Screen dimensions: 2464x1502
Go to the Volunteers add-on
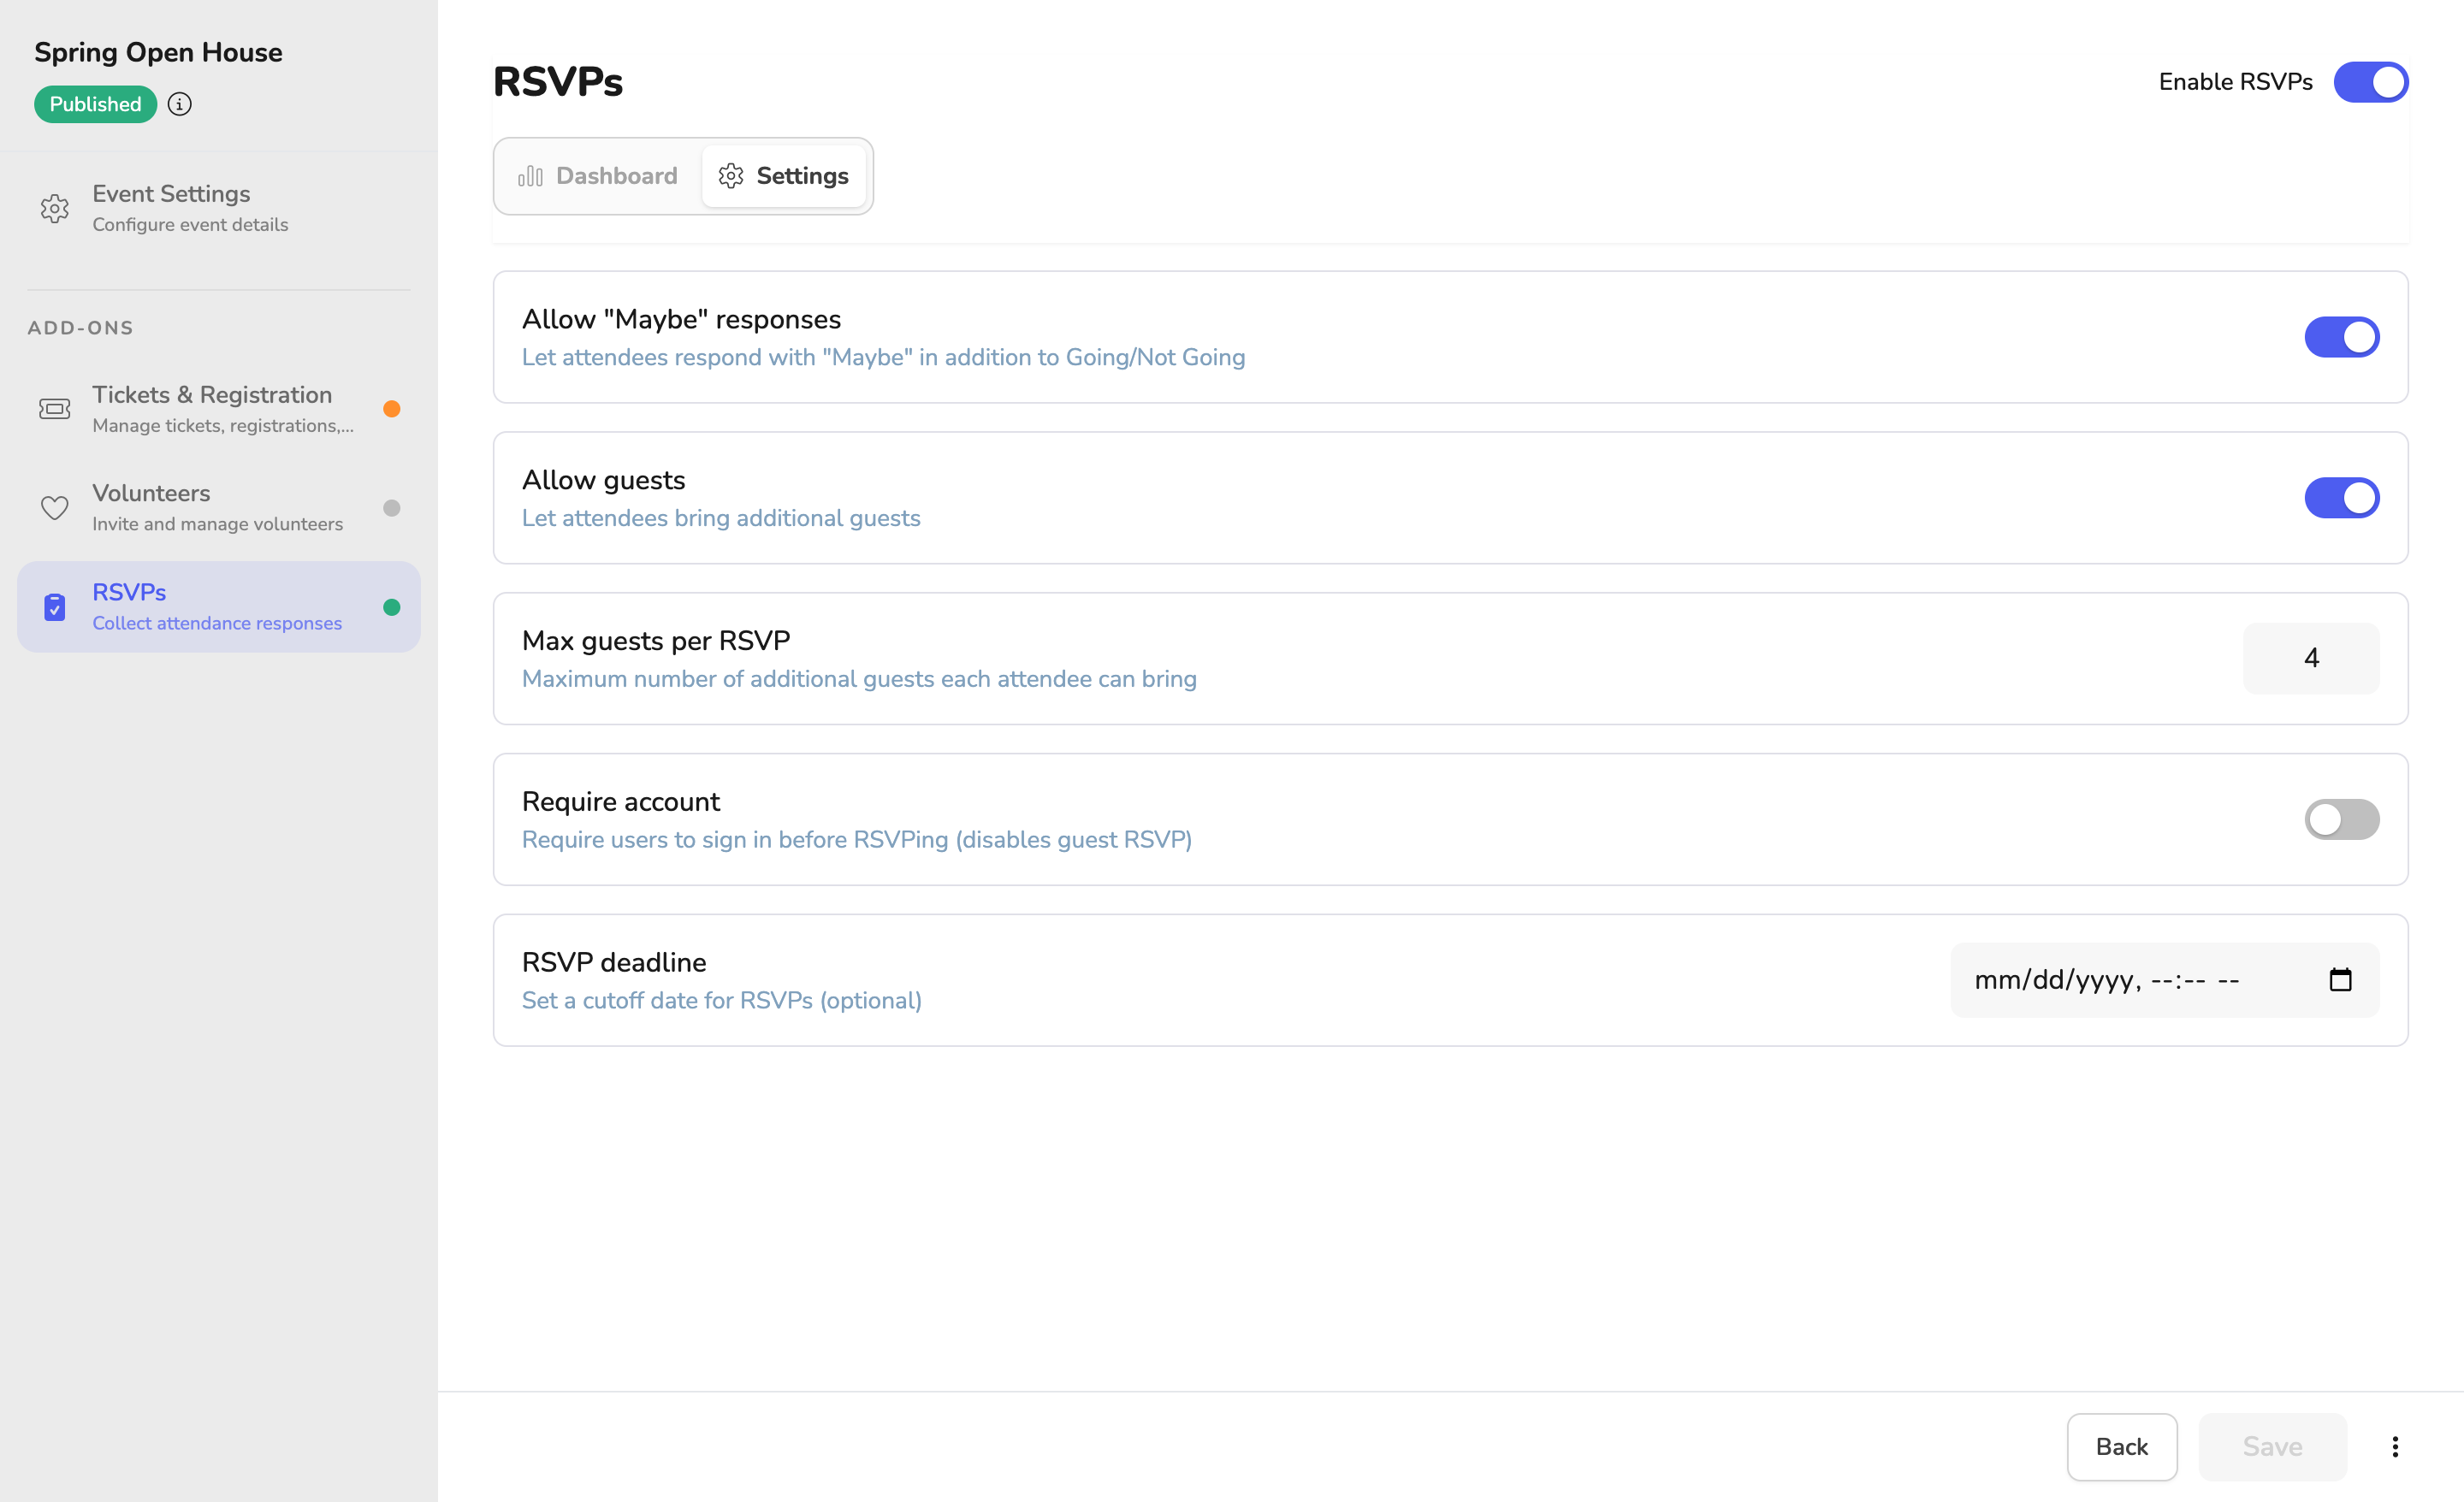(x=219, y=508)
